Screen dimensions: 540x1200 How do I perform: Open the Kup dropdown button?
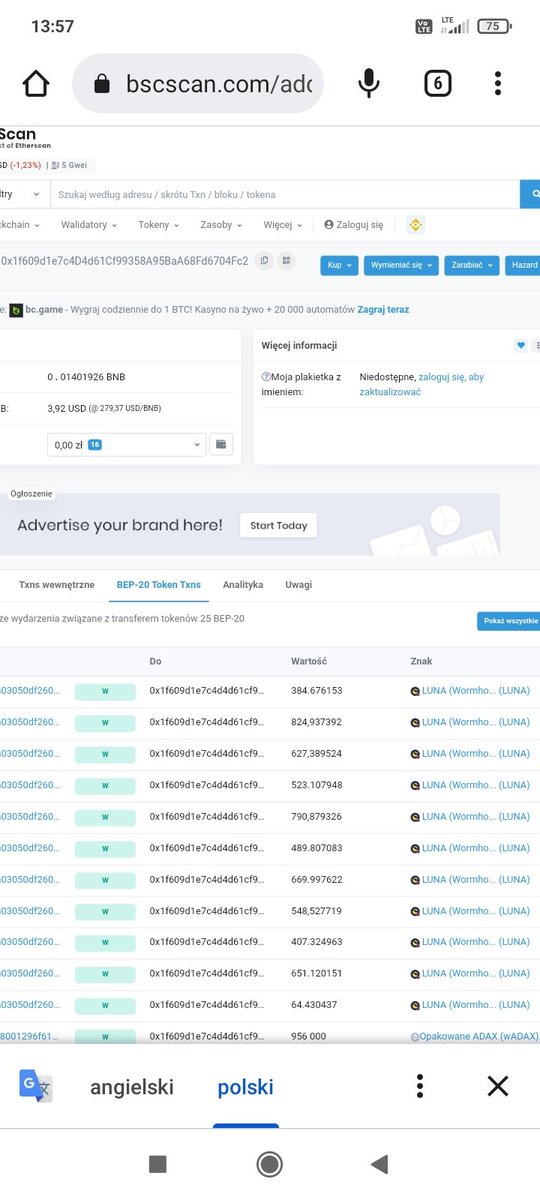(339, 265)
